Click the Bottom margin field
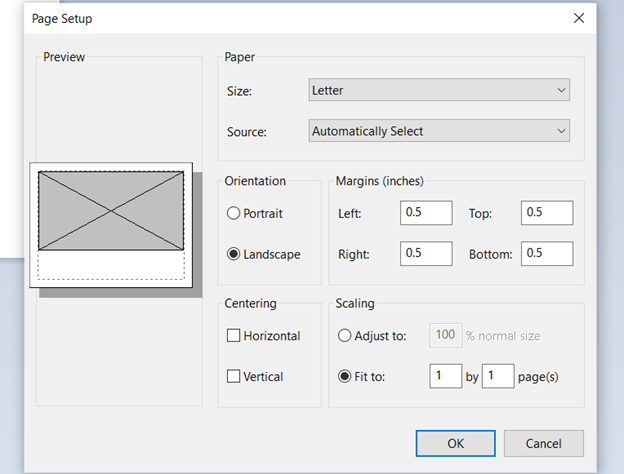 [547, 253]
